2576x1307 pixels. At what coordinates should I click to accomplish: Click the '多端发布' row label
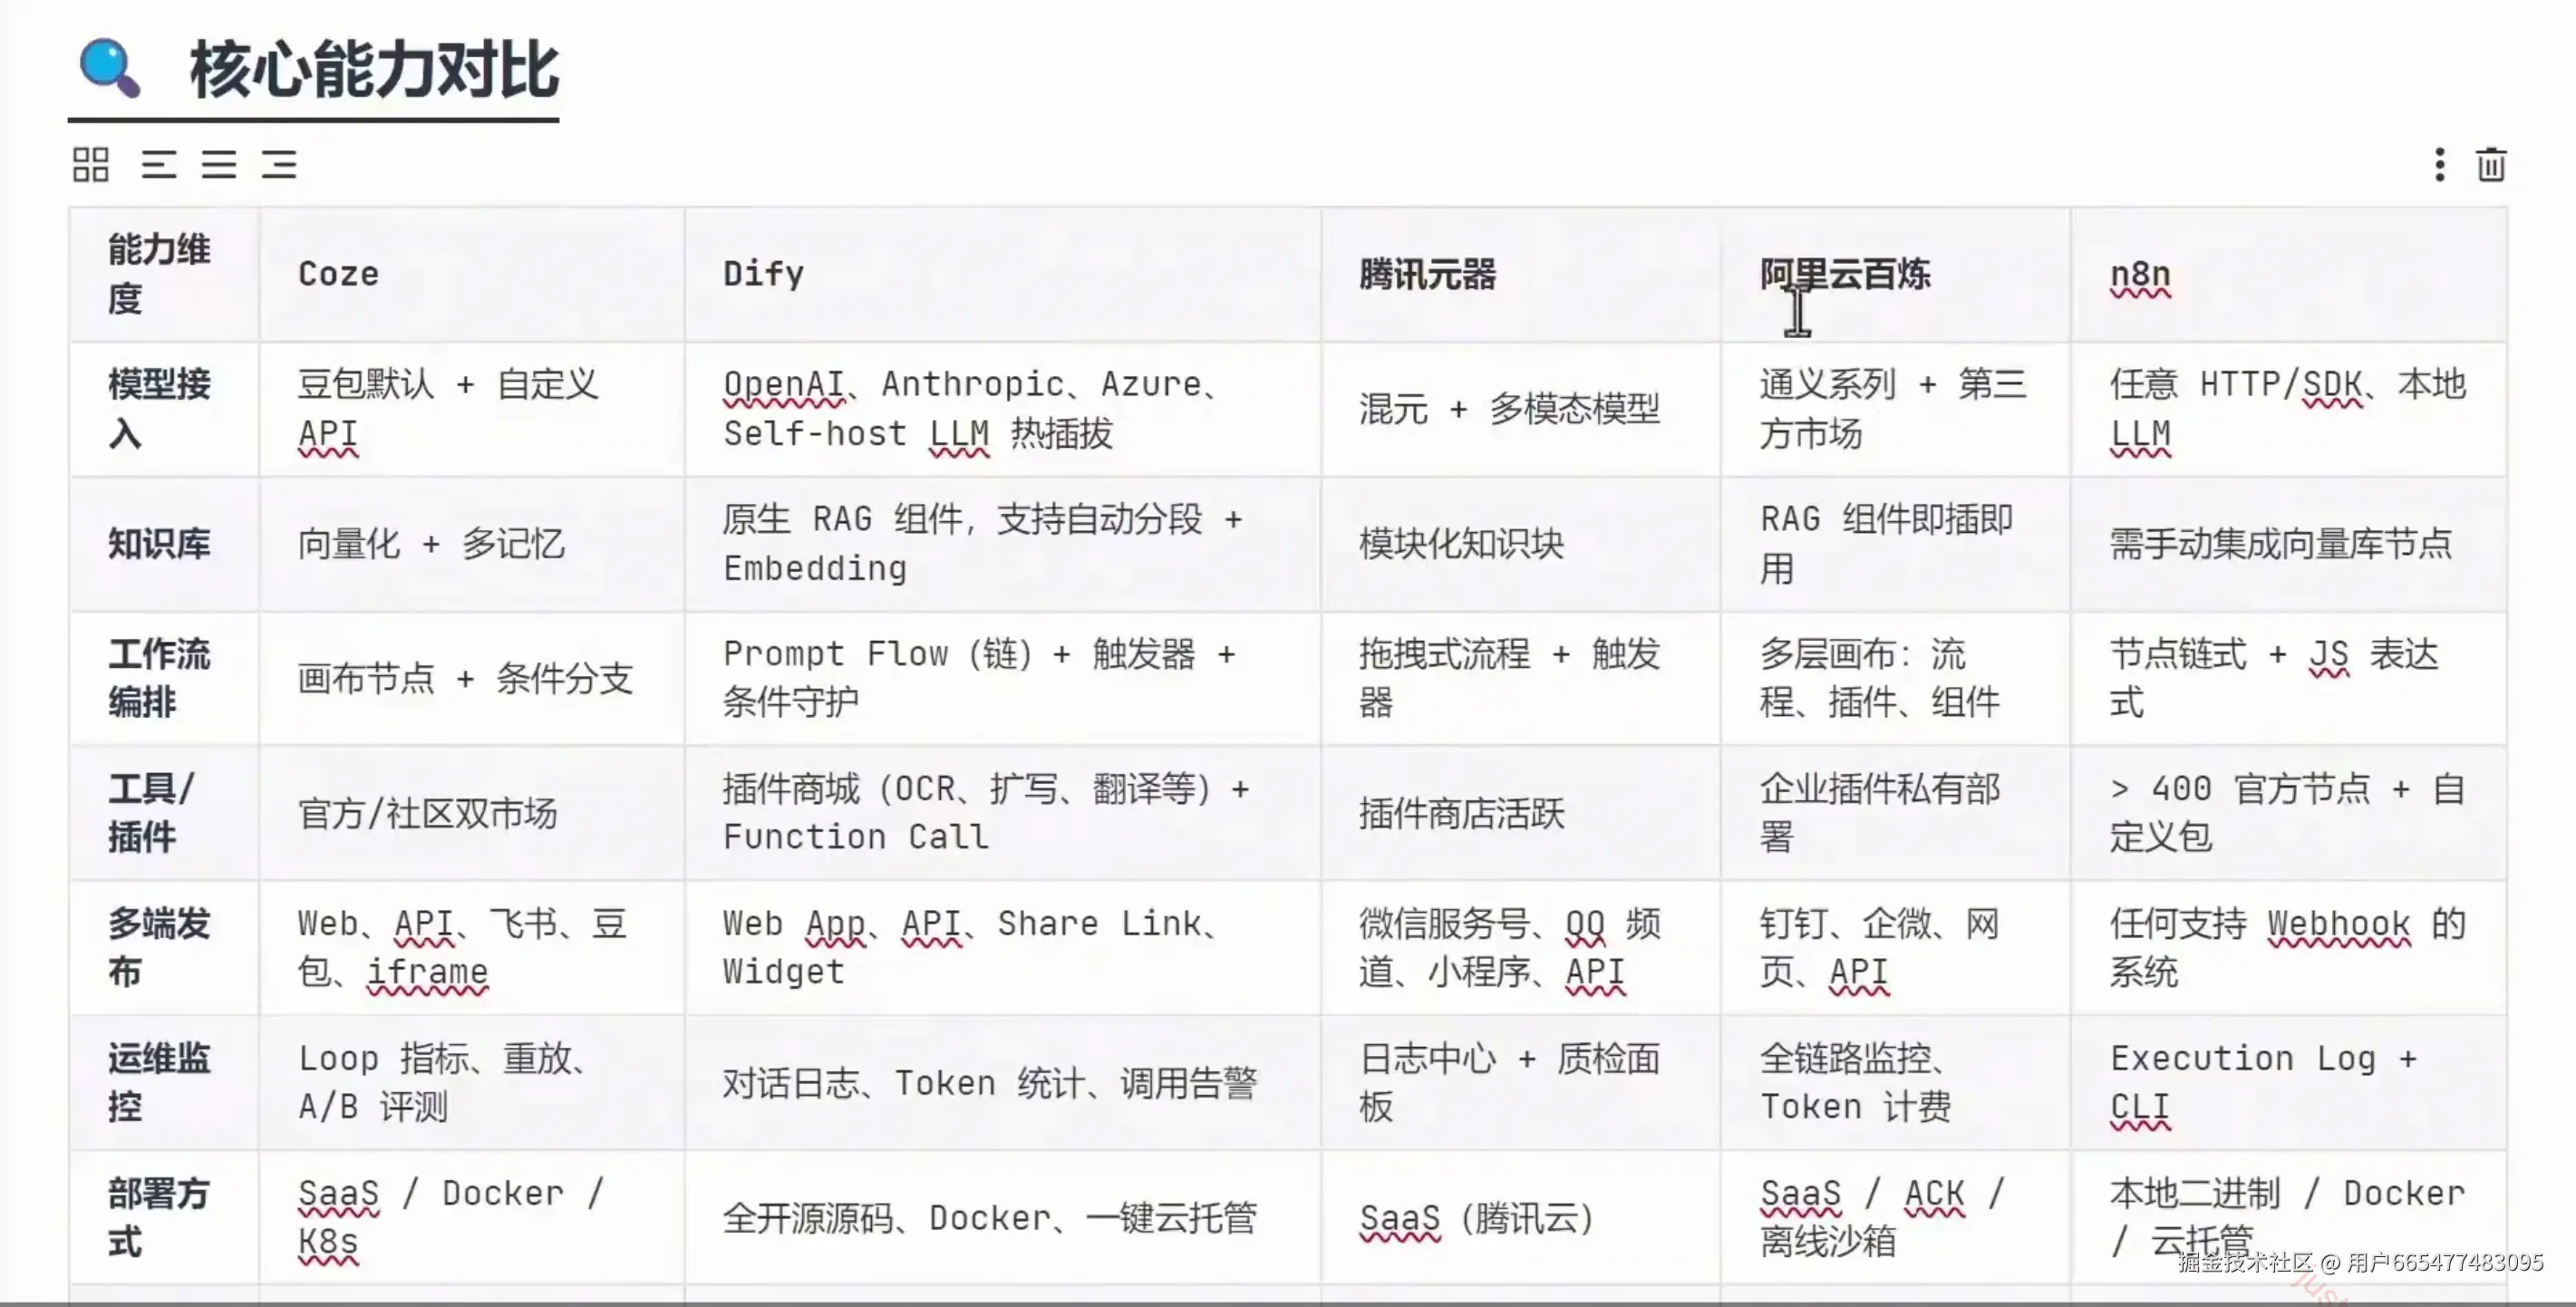[x=164, y=948]
